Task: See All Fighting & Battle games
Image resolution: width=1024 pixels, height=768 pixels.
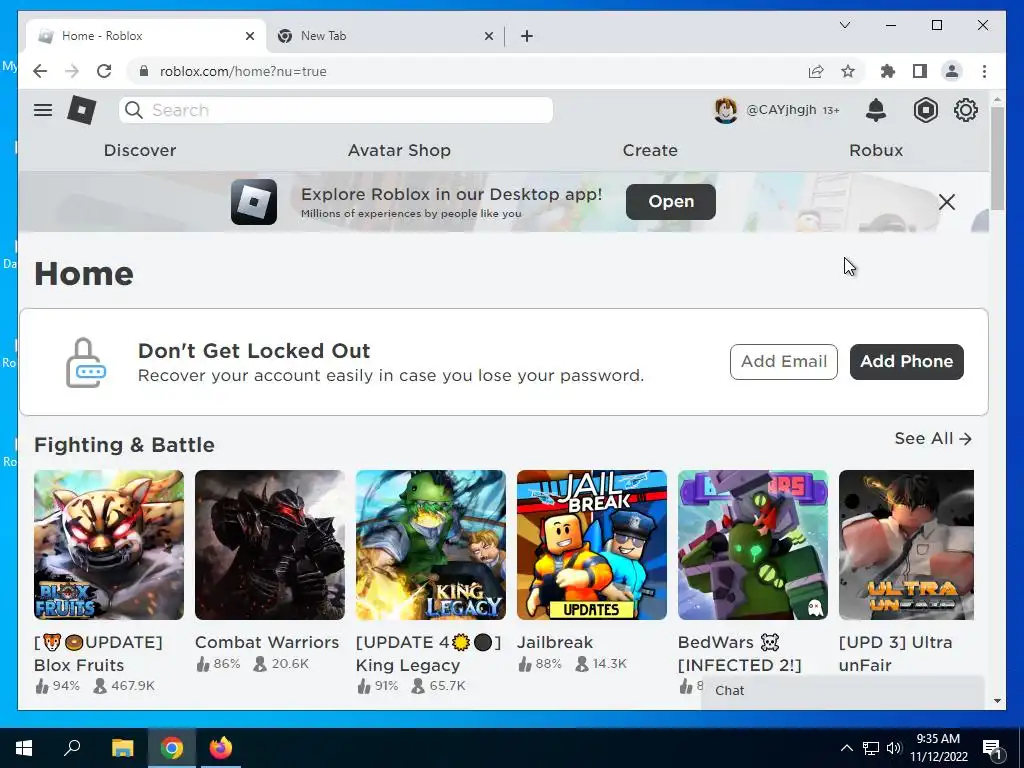Action: pyautogui.click(x=933, y=438)
